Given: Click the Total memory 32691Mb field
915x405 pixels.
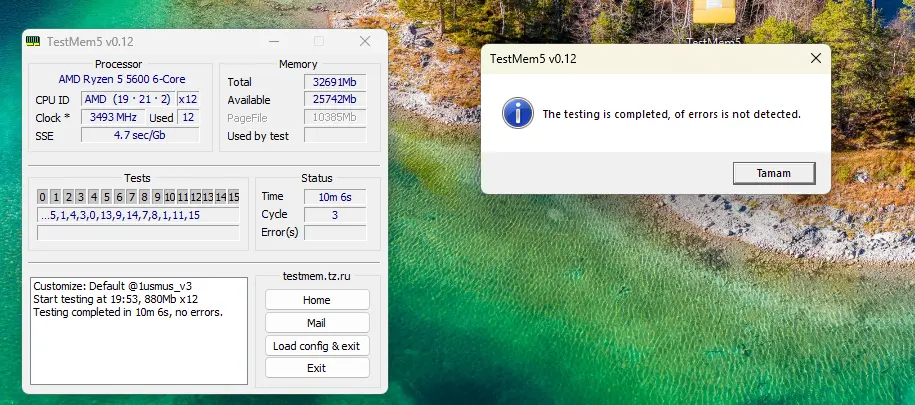Looking at the screenshot, I should [x=335, y=82].
